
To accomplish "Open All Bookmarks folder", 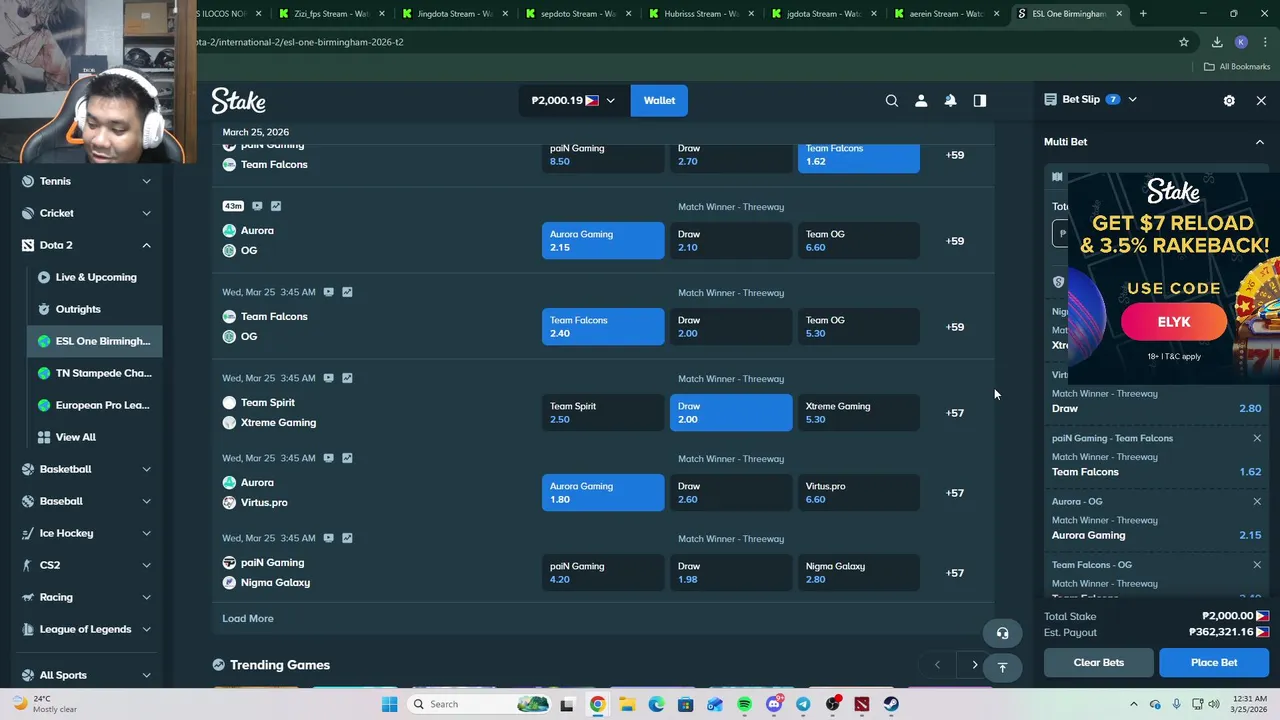I will (1237, 67).
